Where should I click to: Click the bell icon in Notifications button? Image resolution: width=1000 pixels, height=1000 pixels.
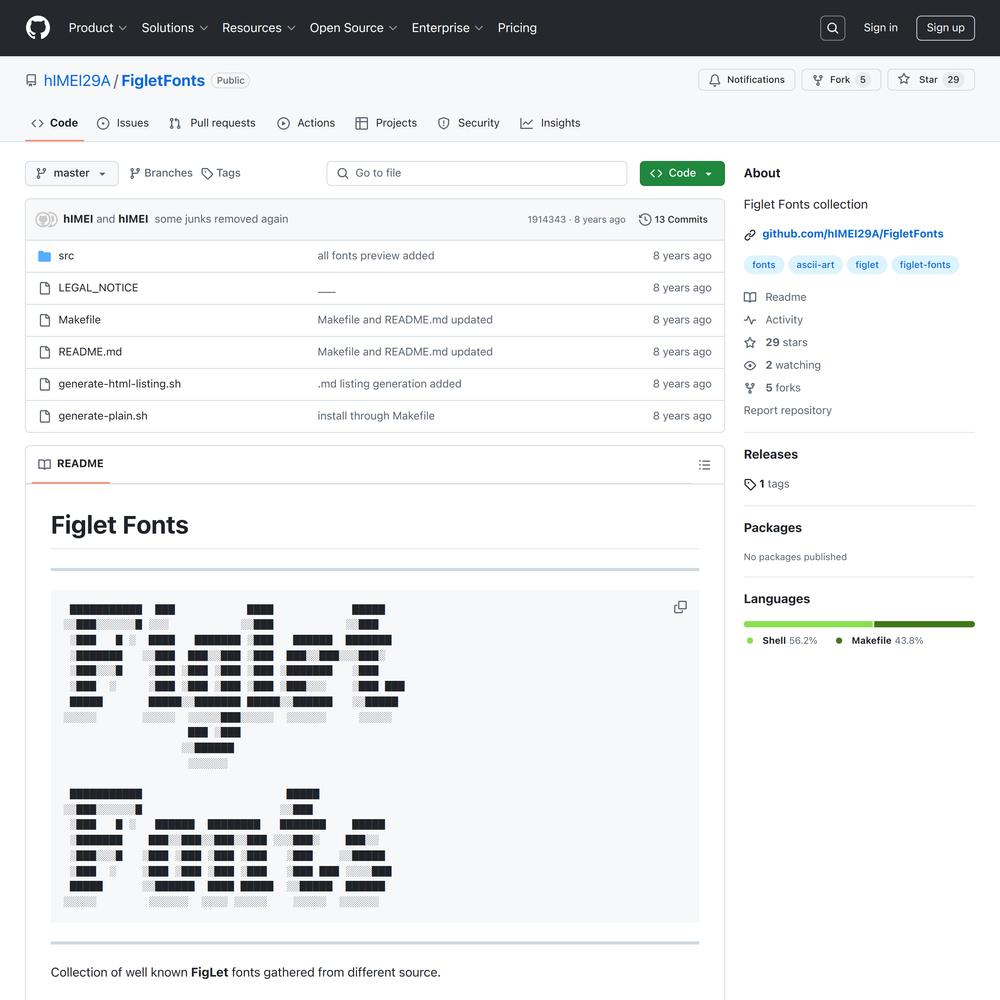point(714,80)
